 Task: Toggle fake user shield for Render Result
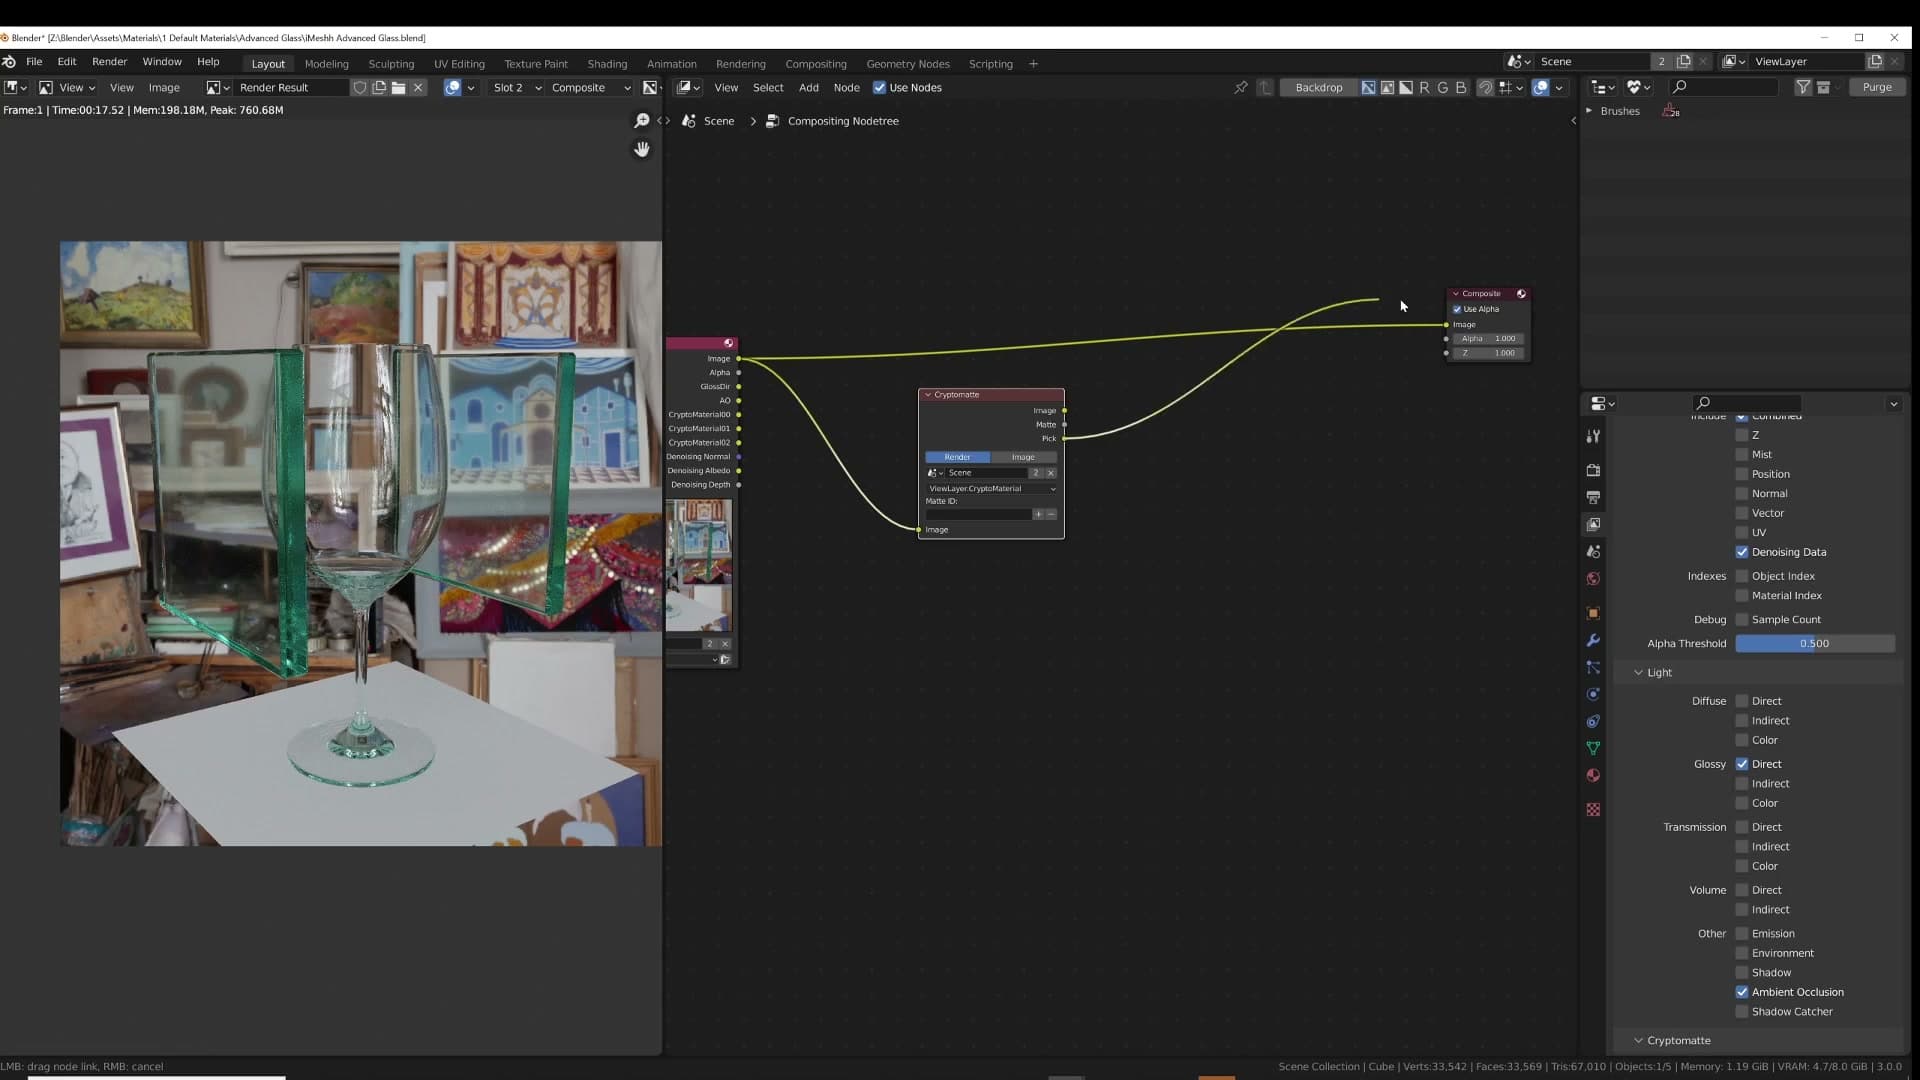[x=360, y=88]
